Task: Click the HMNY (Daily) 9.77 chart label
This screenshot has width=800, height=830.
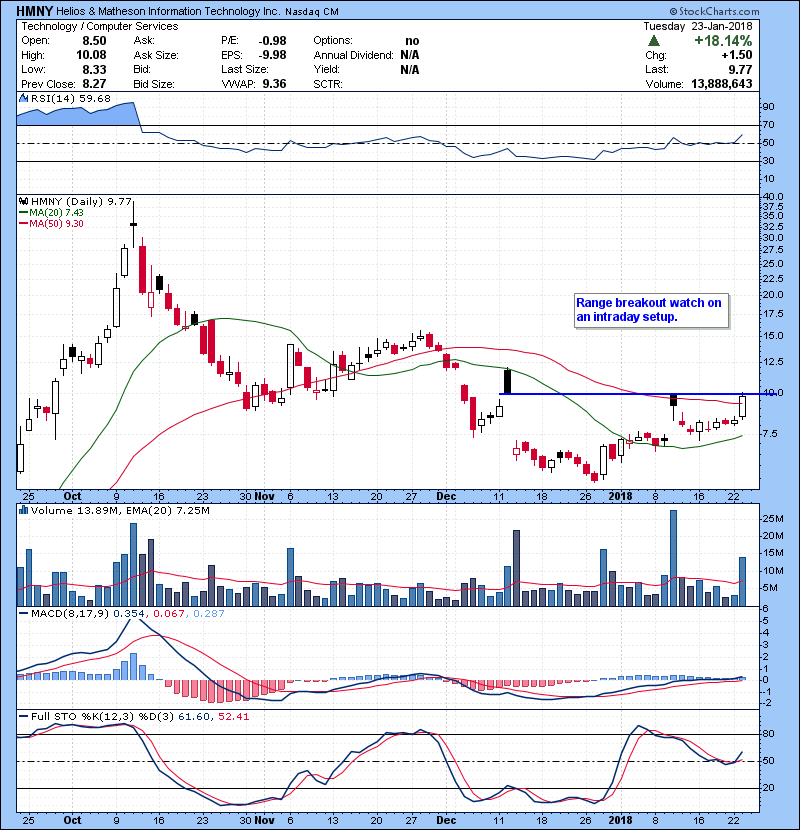Action: 81,201
